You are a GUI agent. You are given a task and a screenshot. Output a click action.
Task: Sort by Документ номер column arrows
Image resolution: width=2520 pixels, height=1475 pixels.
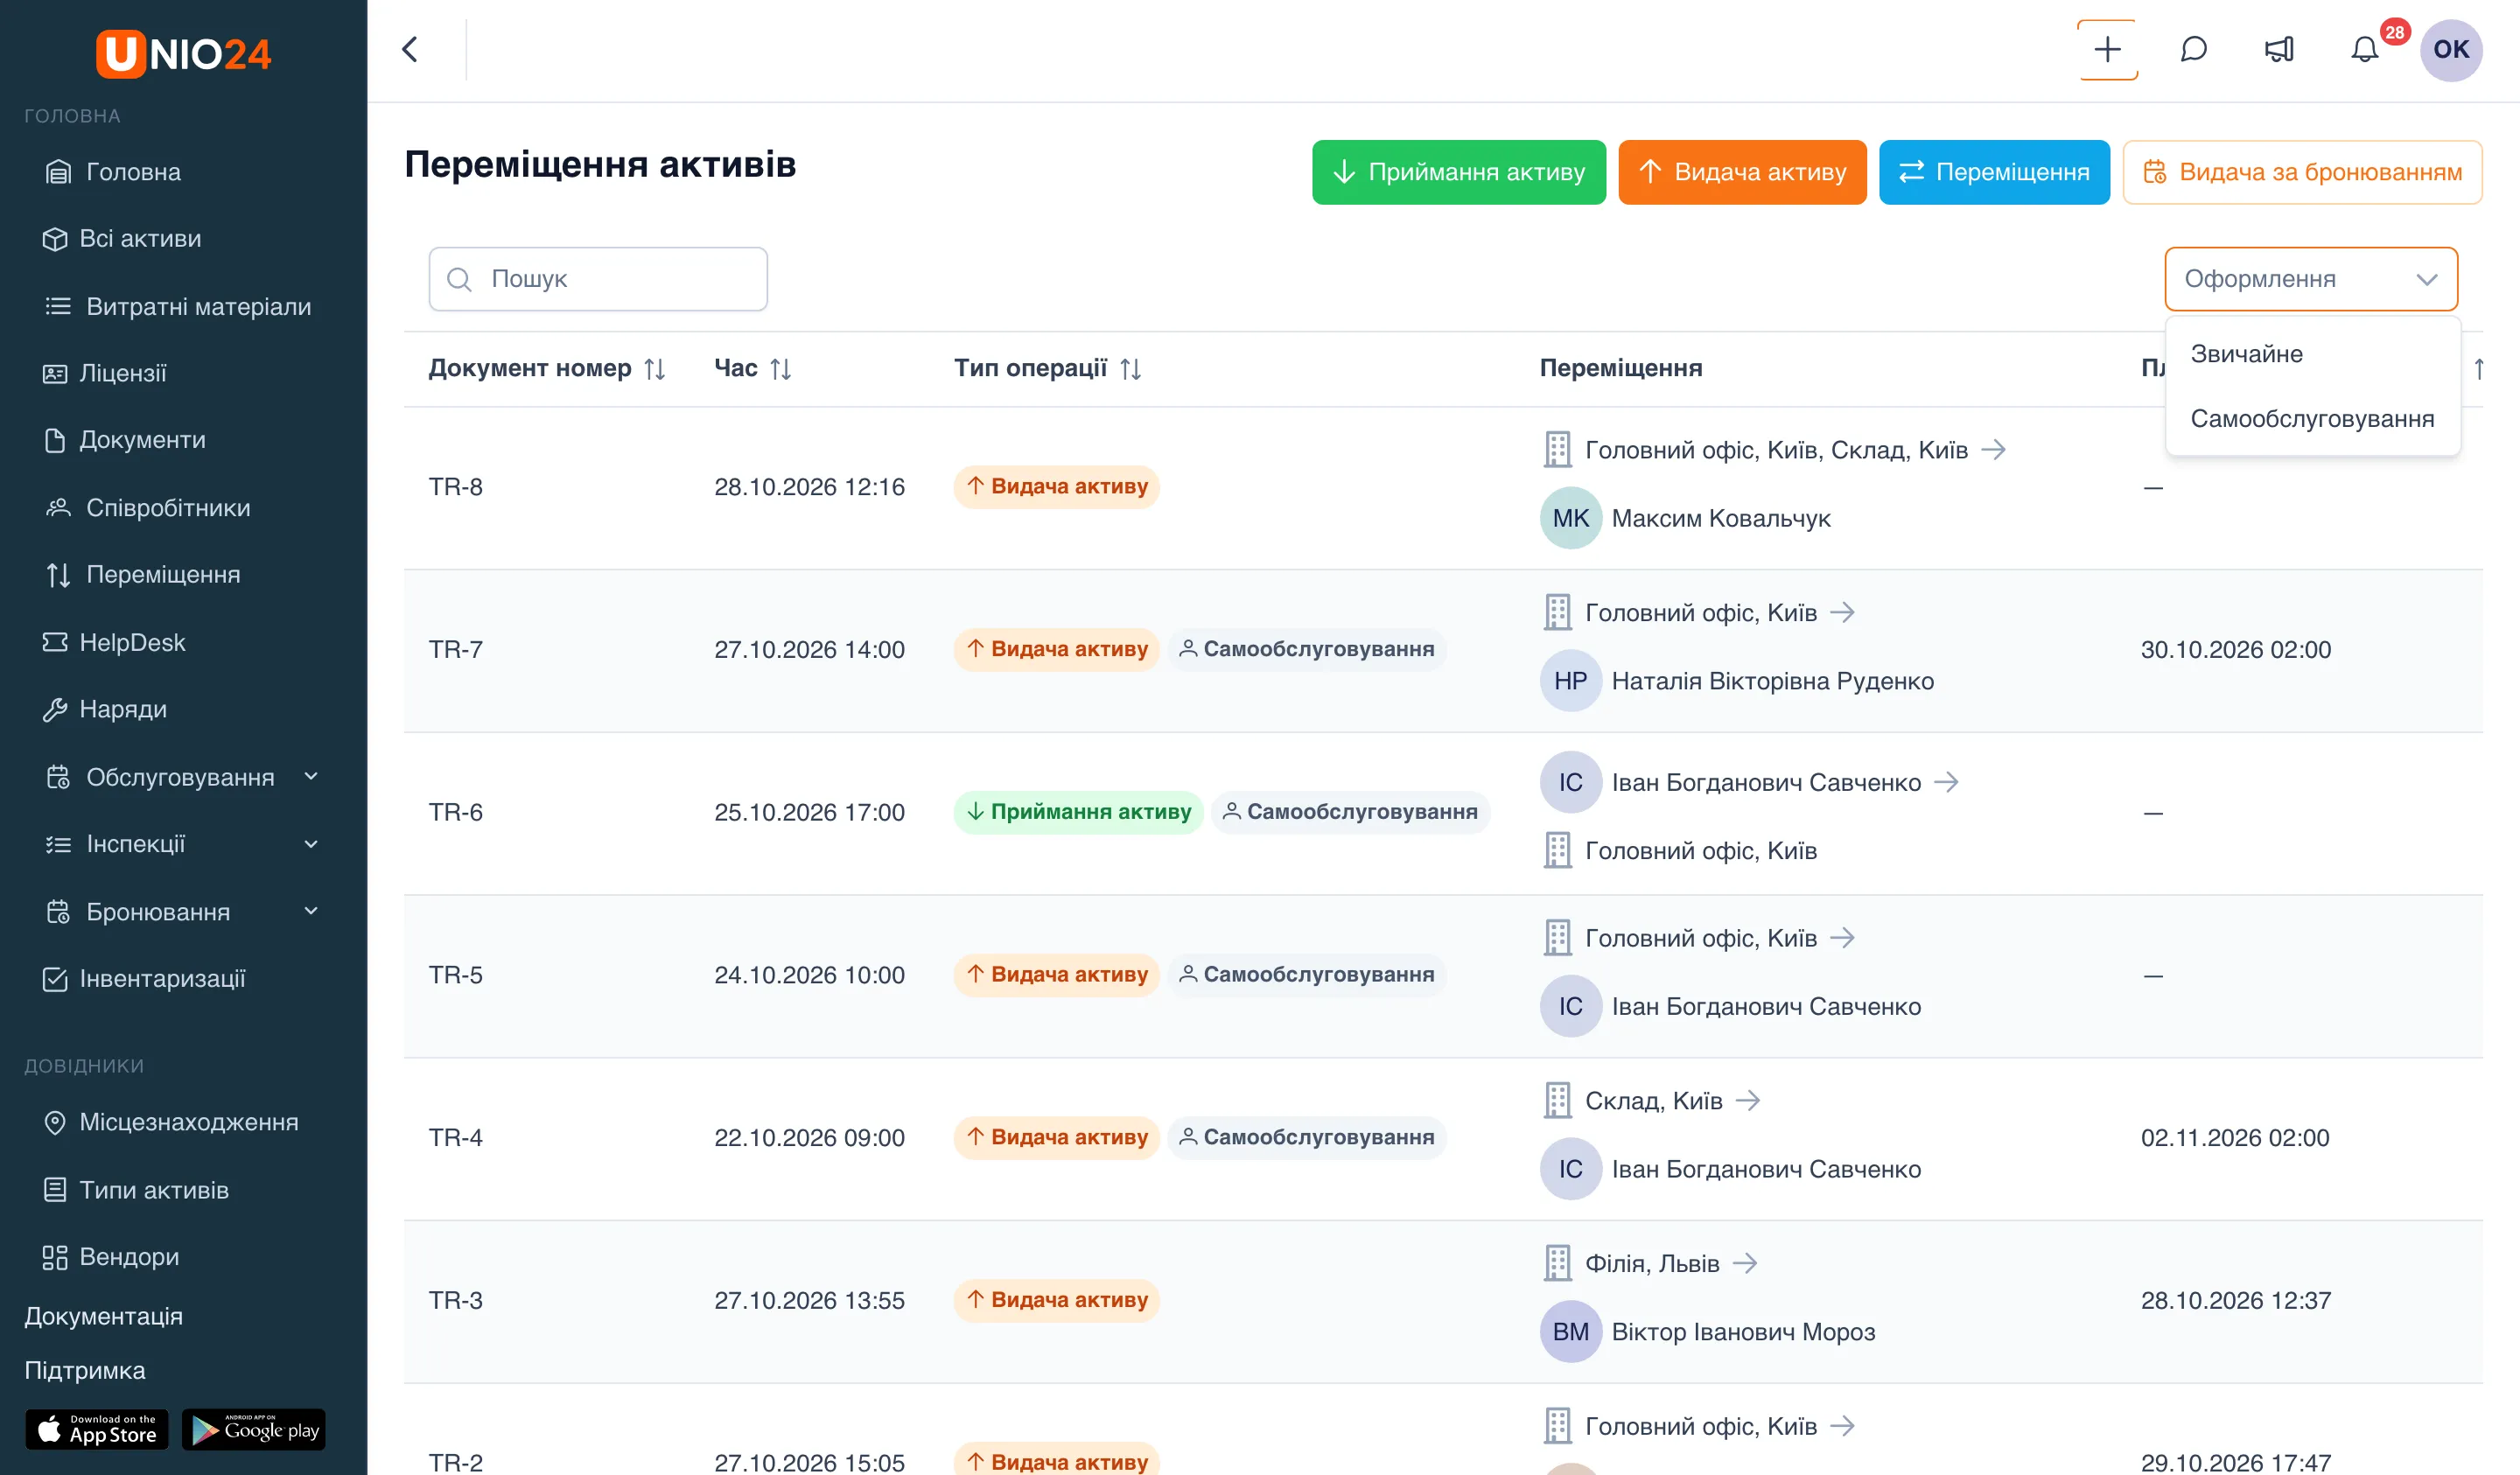tap(655, 369)
